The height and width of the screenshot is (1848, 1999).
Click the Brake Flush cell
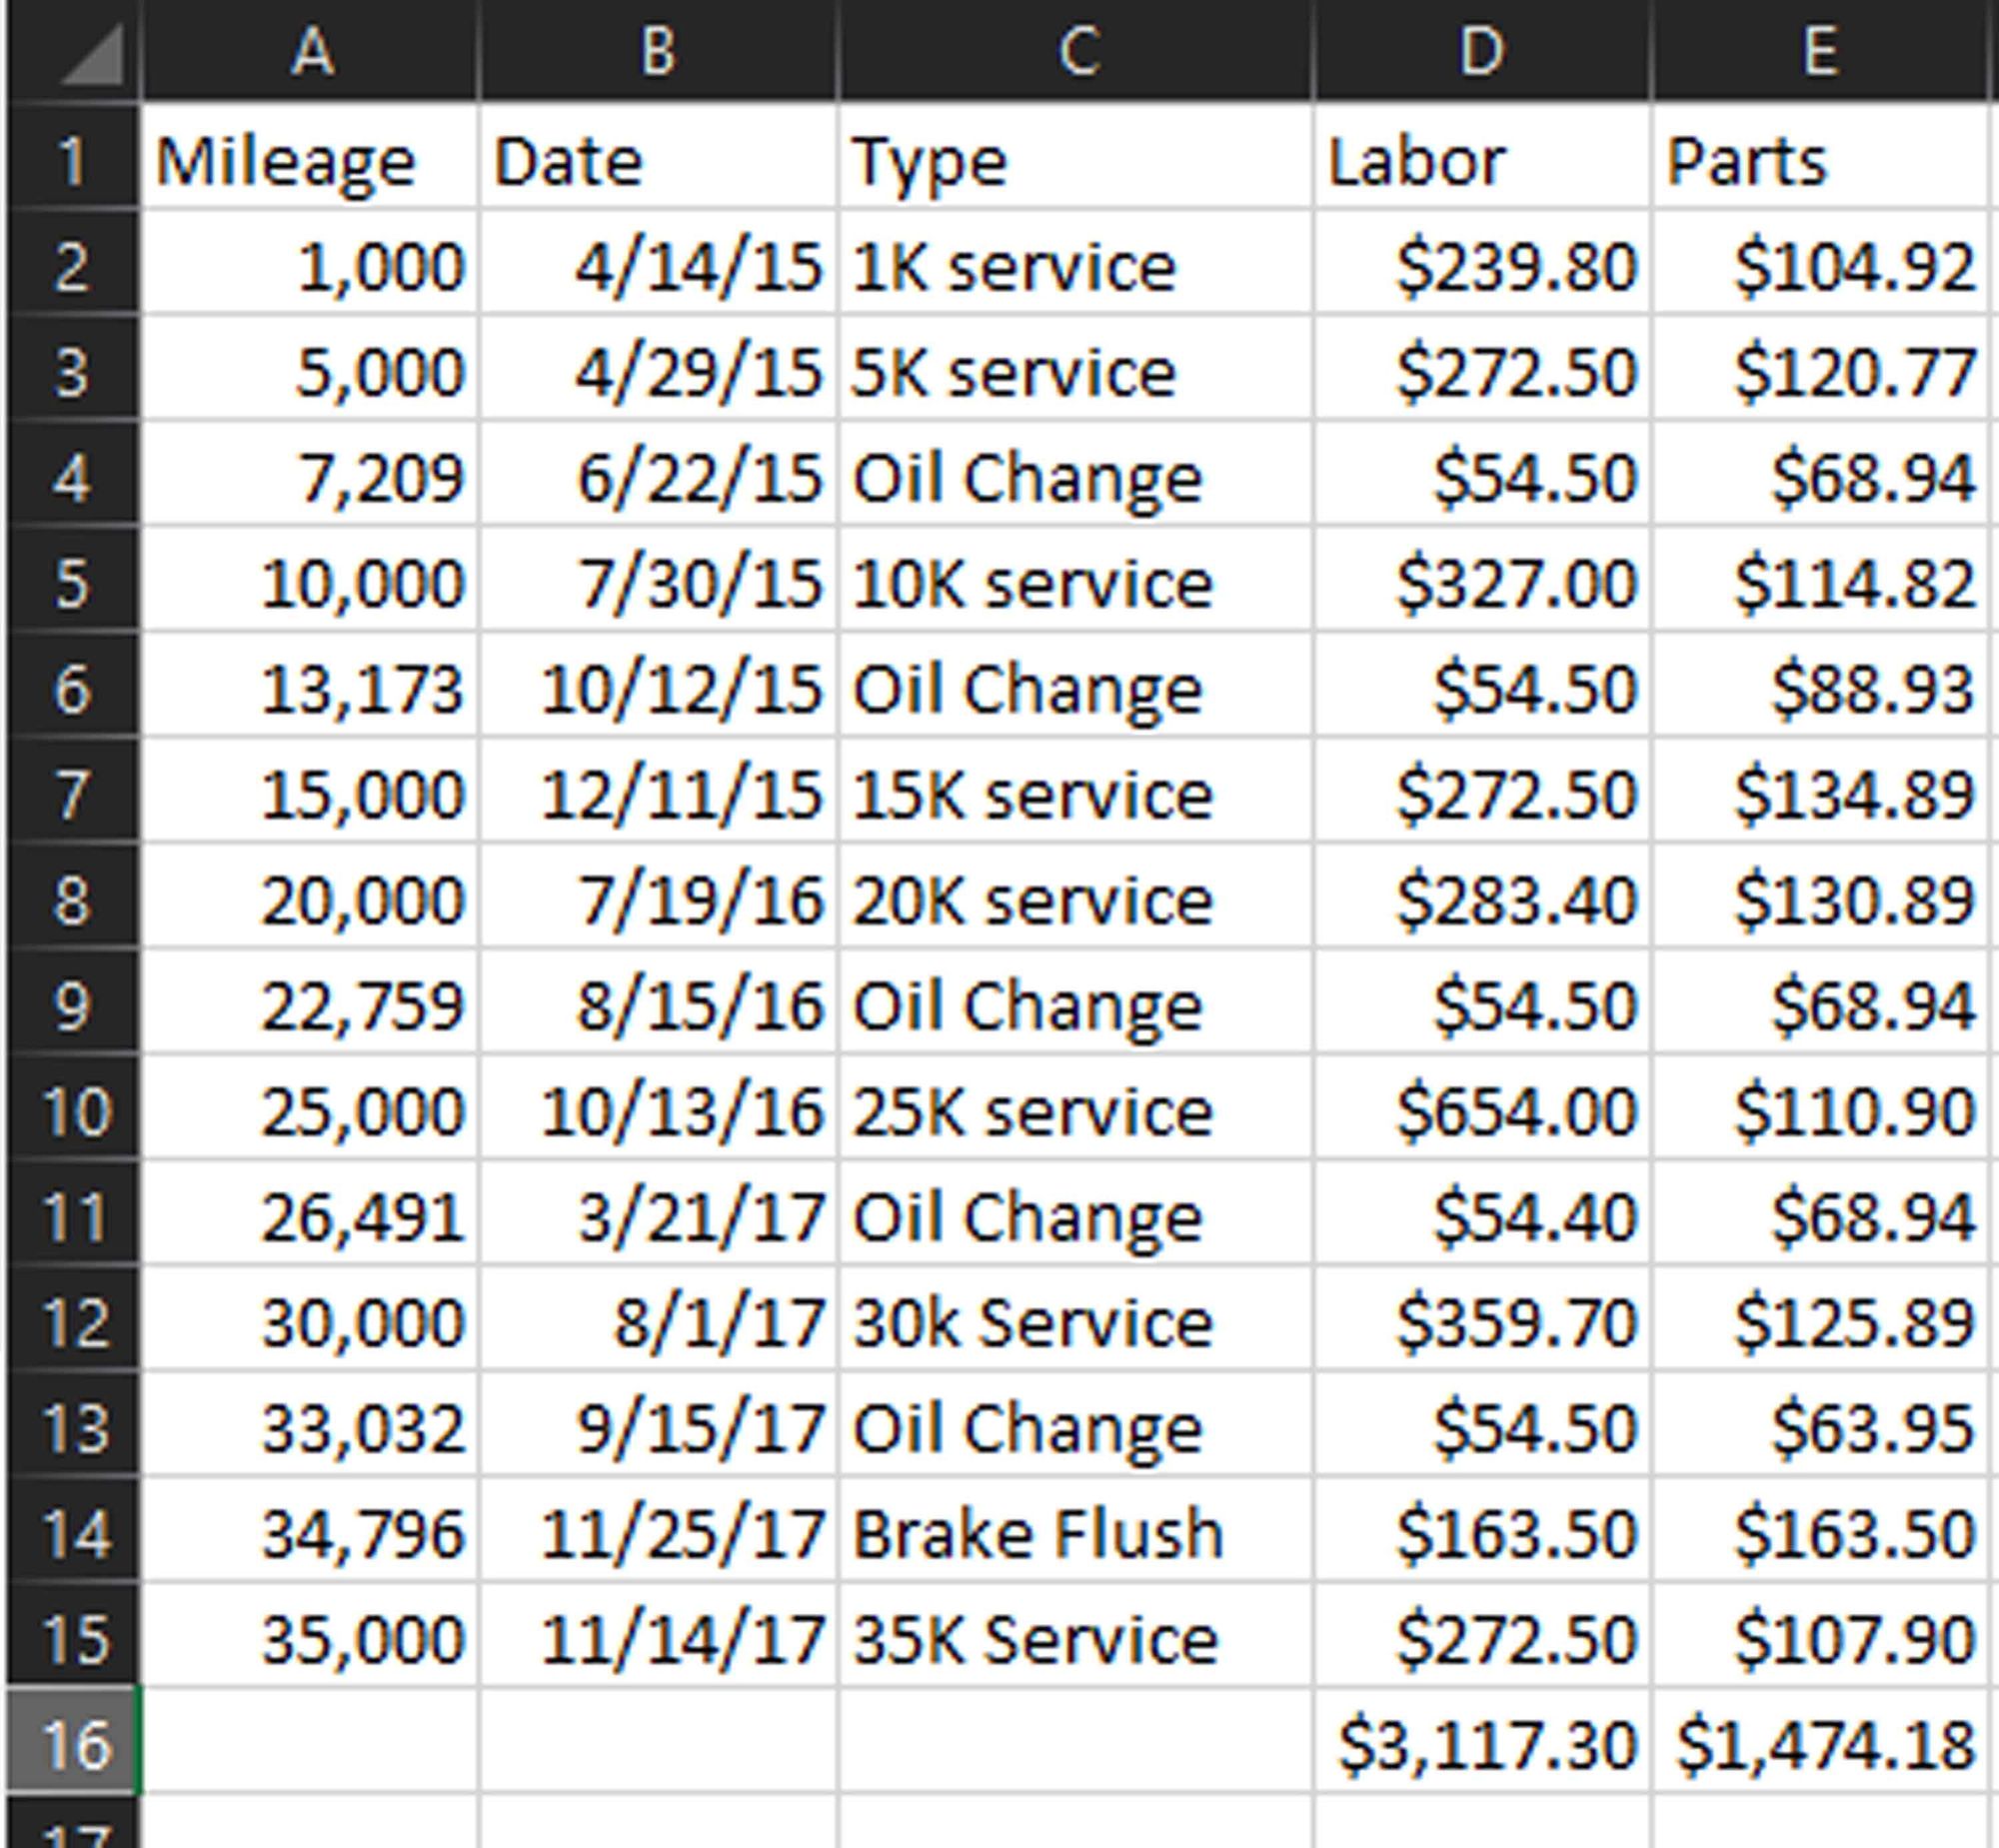tap(1076, 1534)
